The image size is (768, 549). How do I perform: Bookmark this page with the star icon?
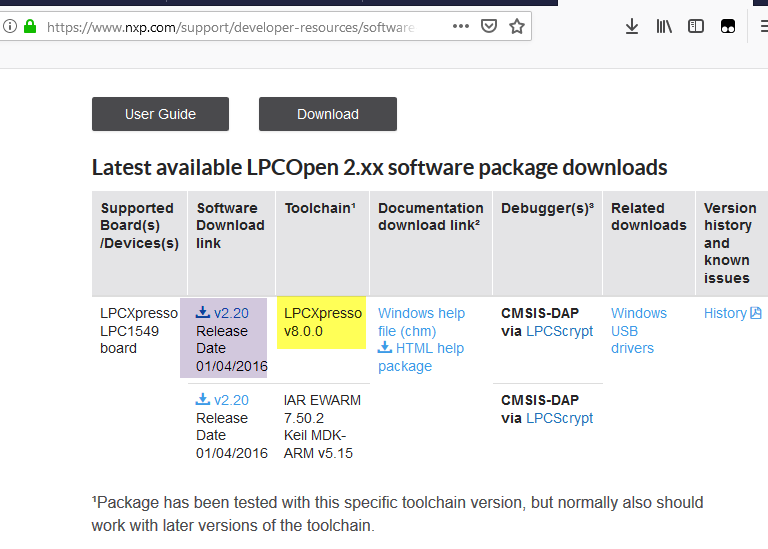(x=517, y=26)
